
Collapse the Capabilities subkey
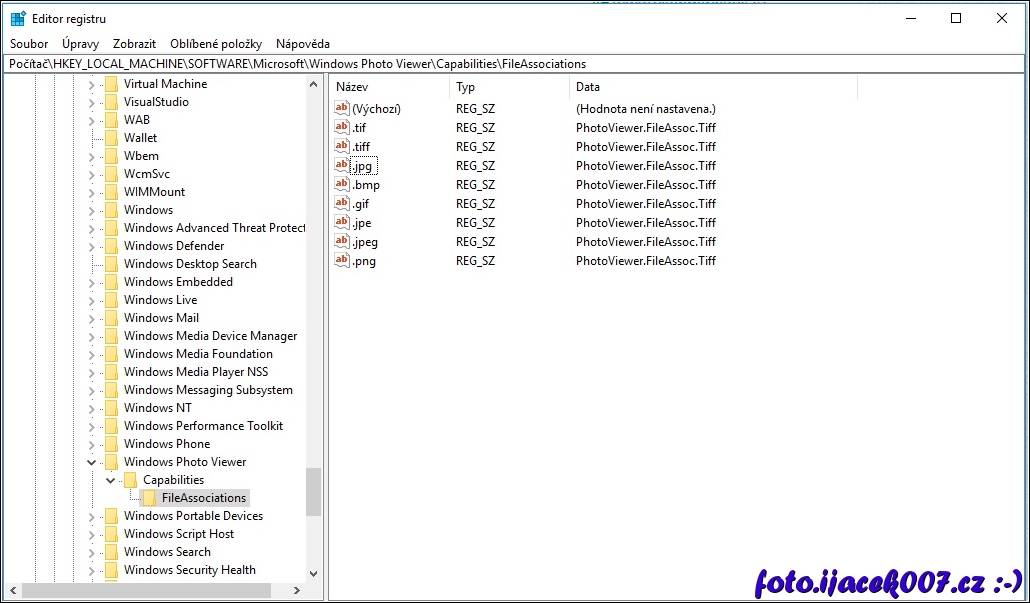coord(111,480)
